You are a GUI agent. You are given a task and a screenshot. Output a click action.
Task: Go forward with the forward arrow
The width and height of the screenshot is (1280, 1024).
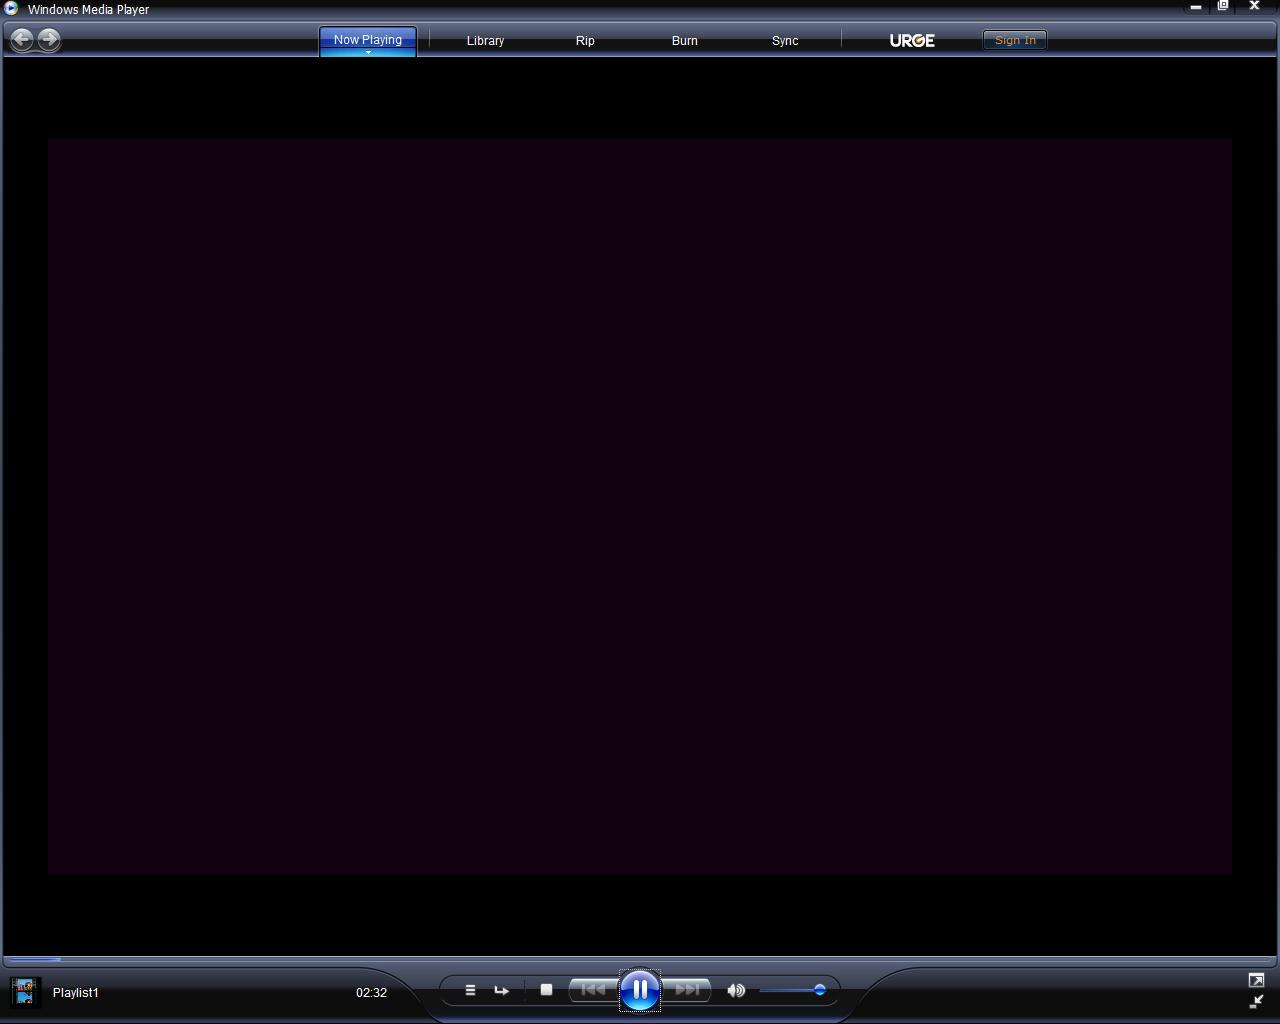click(x=48, y=39)
